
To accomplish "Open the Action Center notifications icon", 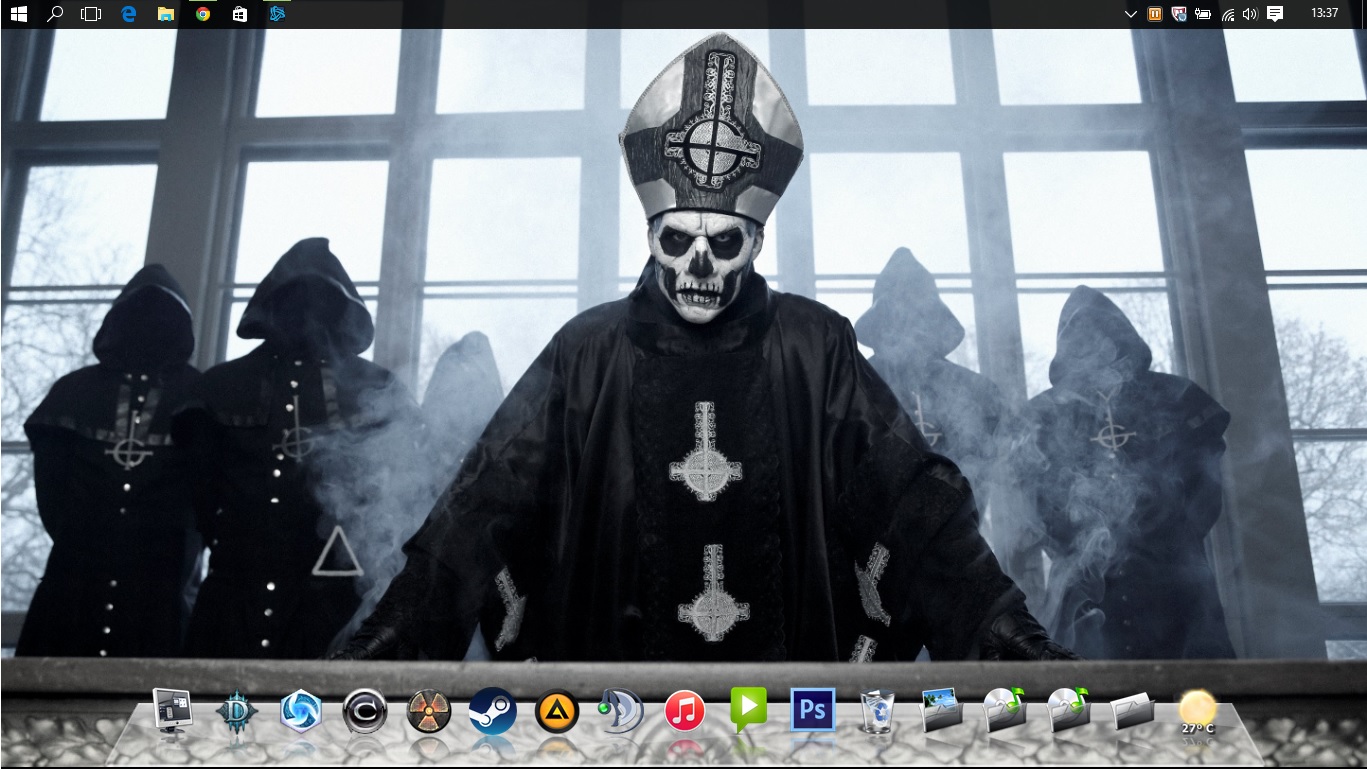I will (x=1275, y=14).
